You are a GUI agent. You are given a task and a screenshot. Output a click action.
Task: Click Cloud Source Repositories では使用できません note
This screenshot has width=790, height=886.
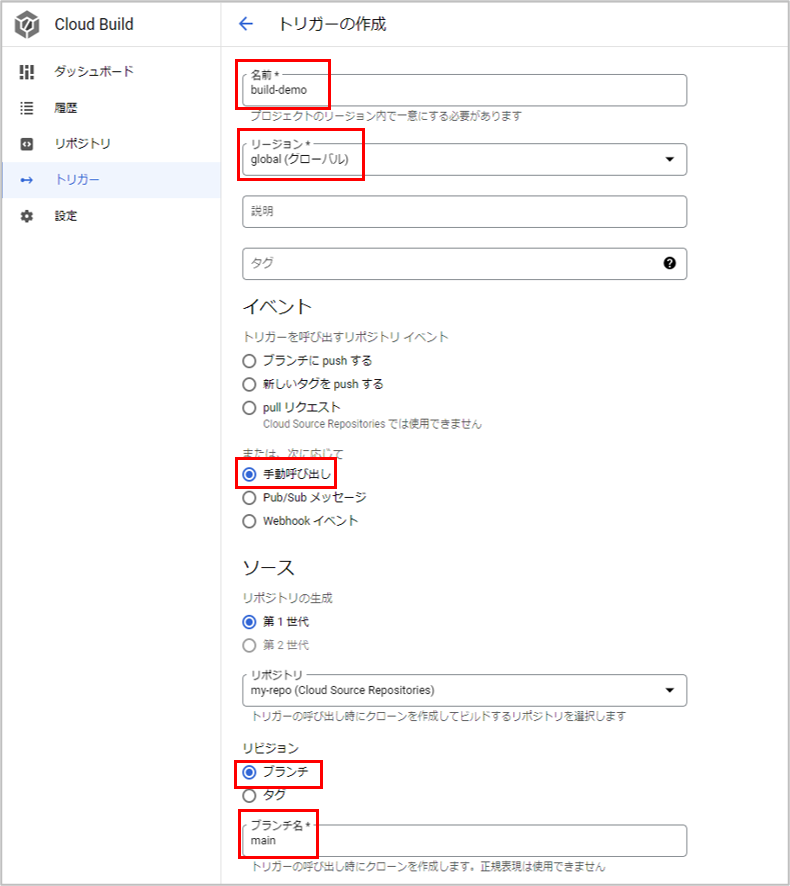coord(372,424)
